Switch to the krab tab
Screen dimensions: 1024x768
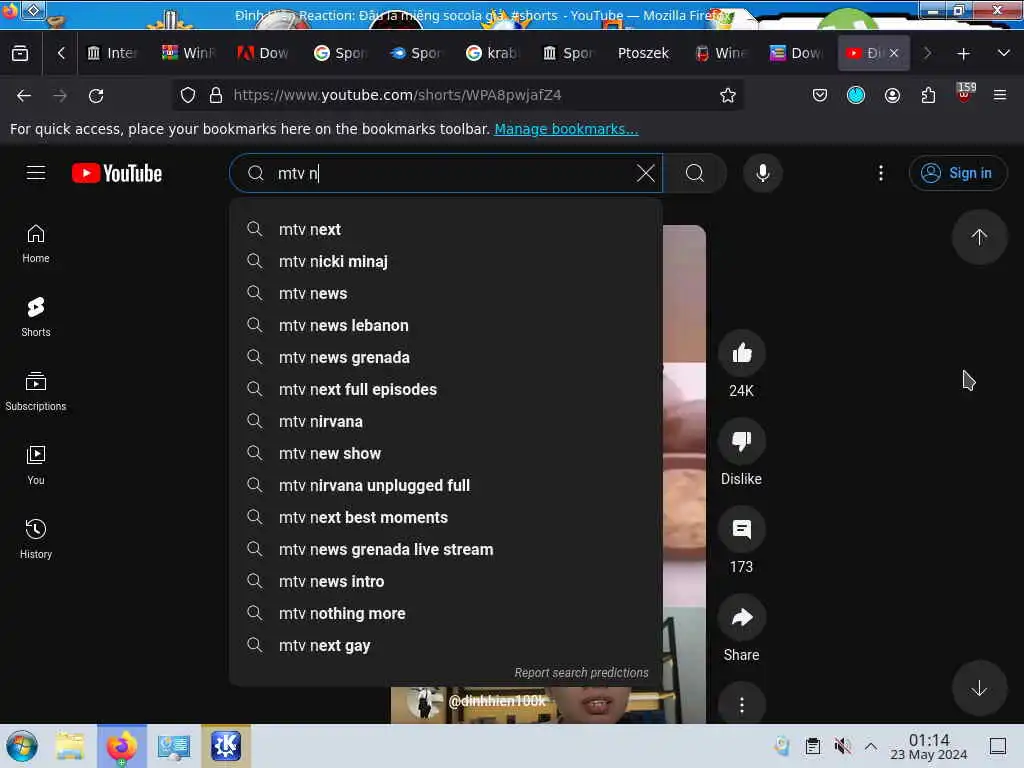pos(492,53)
